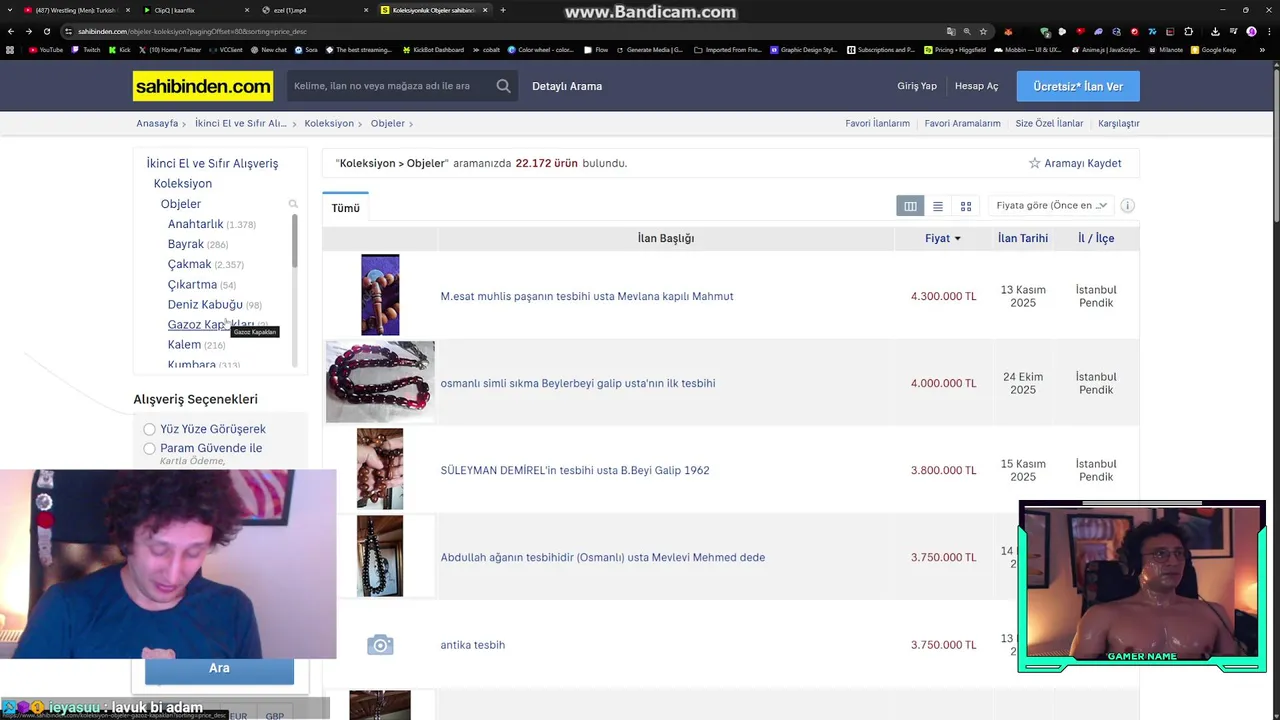This screenshot has height=720, width=1280.
Task: Show more bookmarks with the double chevron
Action: tap(1262, 50)
